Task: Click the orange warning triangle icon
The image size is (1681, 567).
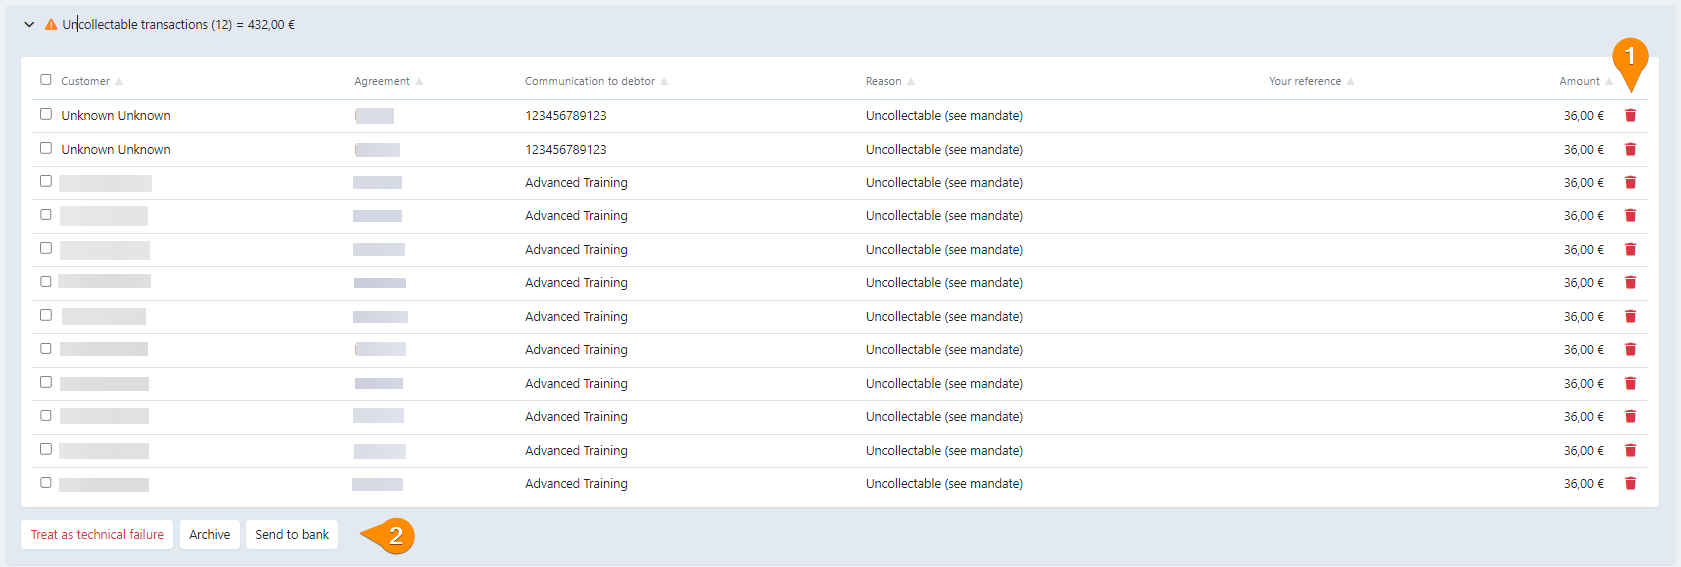Action: (x=51, y=25)
